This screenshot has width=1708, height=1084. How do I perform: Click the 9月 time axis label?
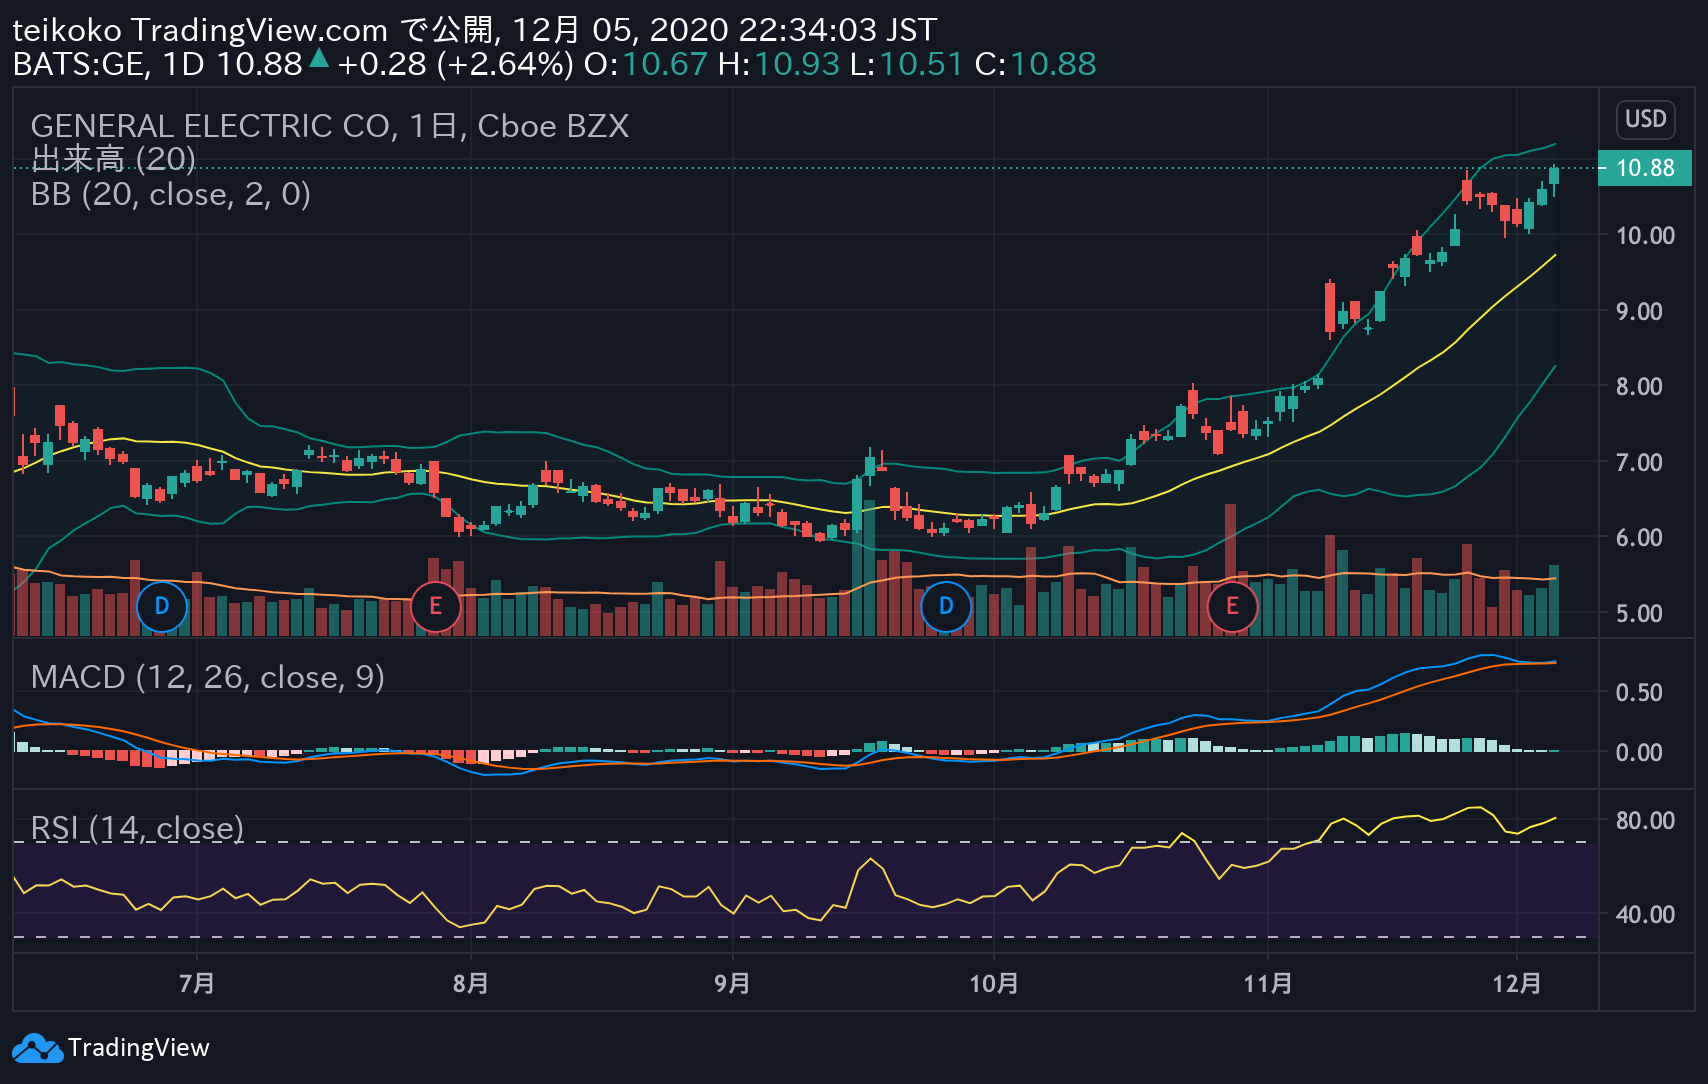733,983
